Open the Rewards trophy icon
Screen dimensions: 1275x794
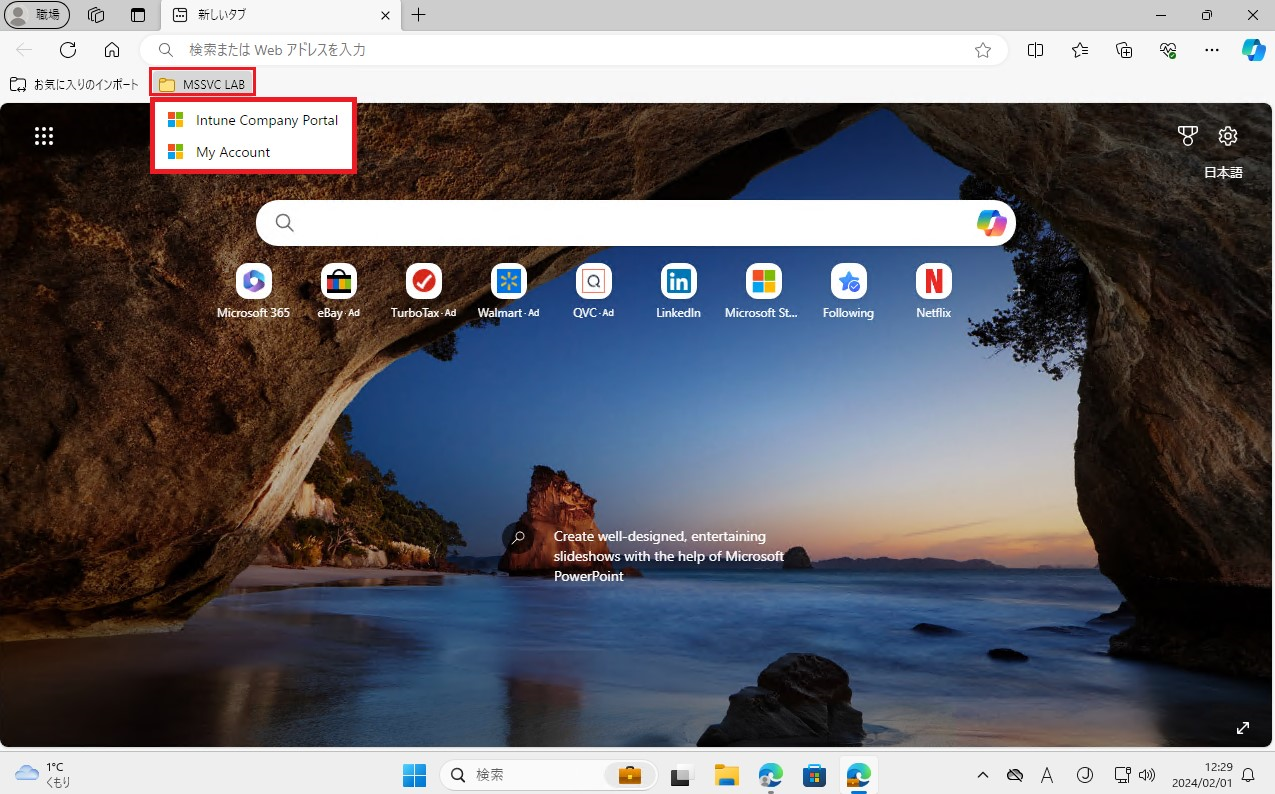[1187, 136]
